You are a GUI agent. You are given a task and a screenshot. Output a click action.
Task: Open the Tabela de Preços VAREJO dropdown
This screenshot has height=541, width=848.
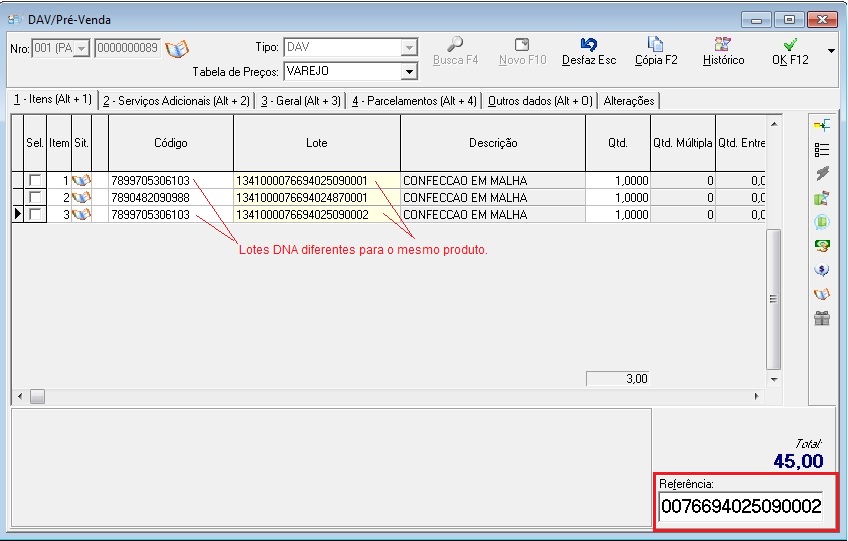[x=409, y=71]
